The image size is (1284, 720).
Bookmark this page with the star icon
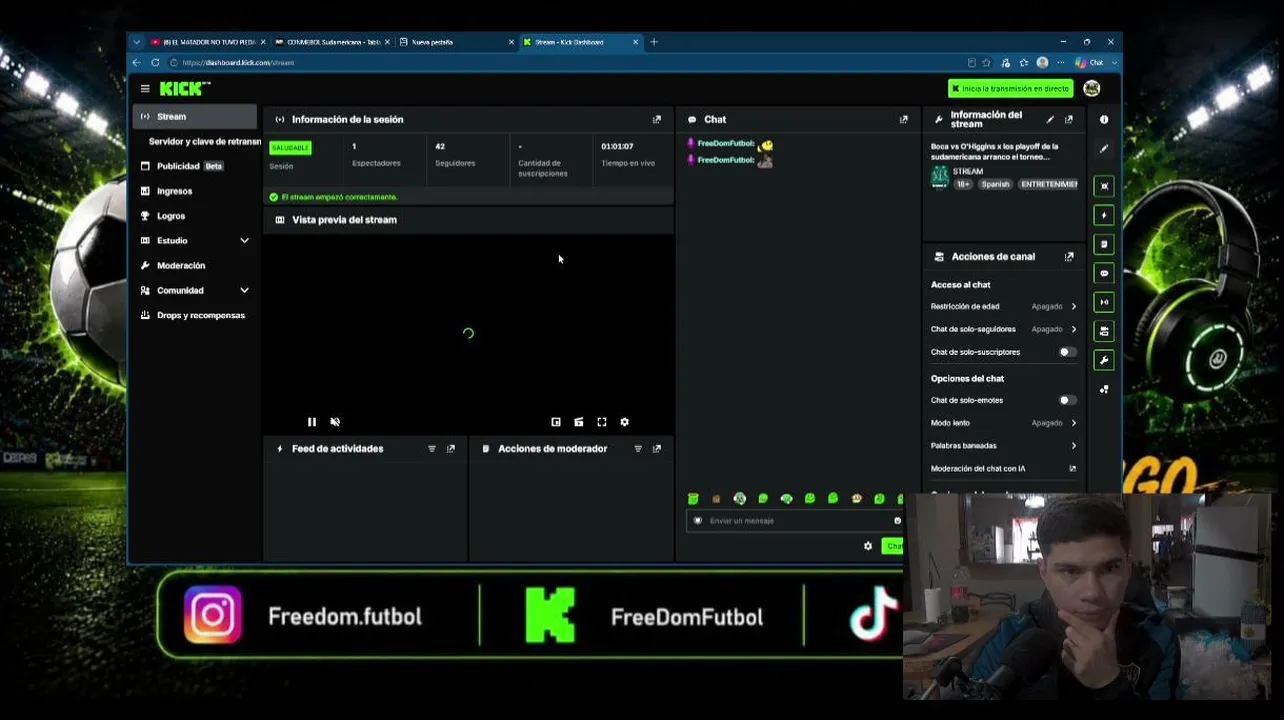[987, 63]
